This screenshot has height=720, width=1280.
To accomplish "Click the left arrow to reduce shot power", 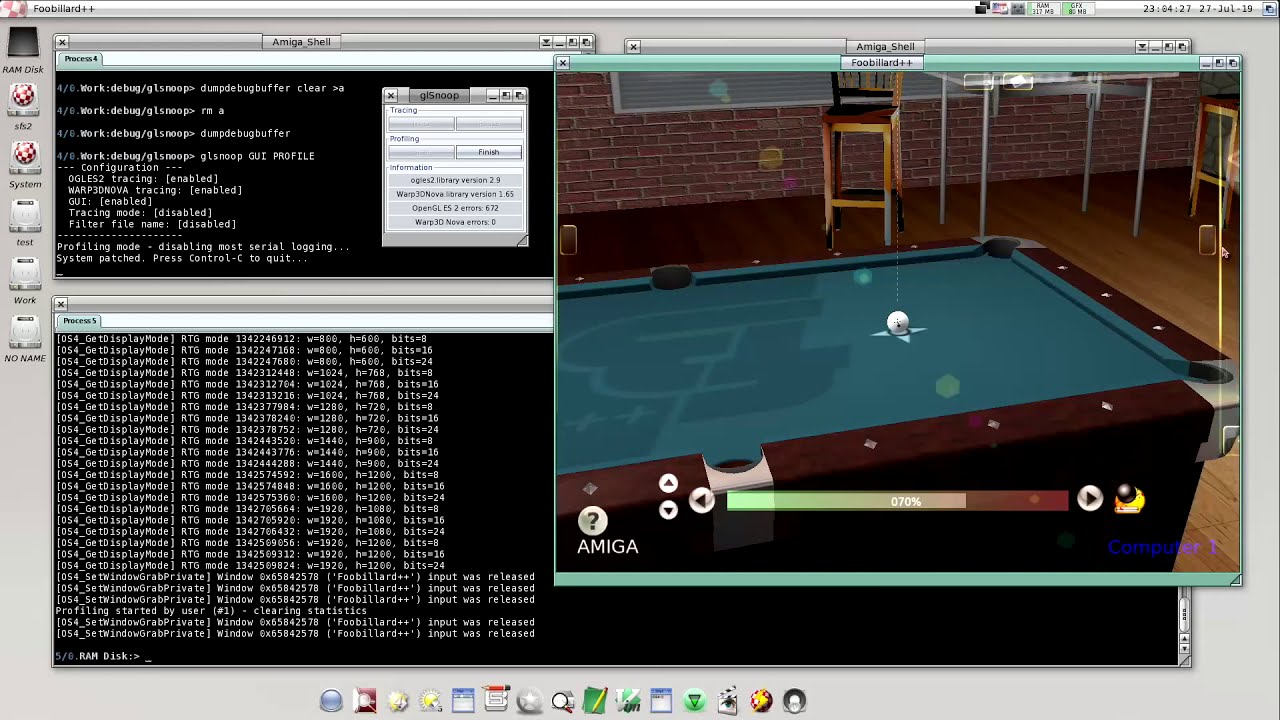I will pos(702,499).
